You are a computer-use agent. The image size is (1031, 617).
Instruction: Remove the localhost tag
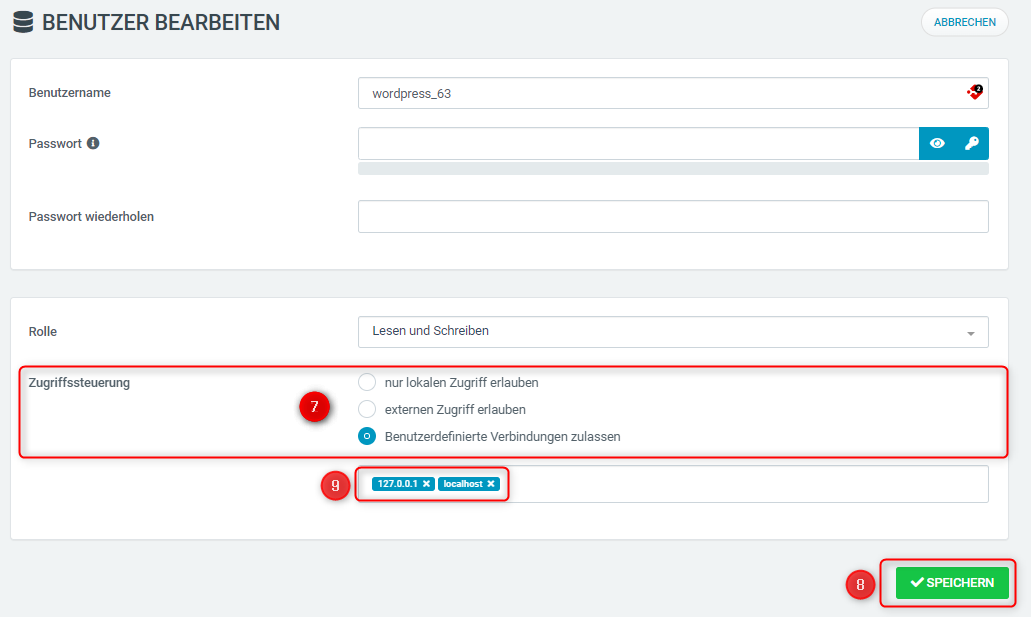(x=491, y=483)
